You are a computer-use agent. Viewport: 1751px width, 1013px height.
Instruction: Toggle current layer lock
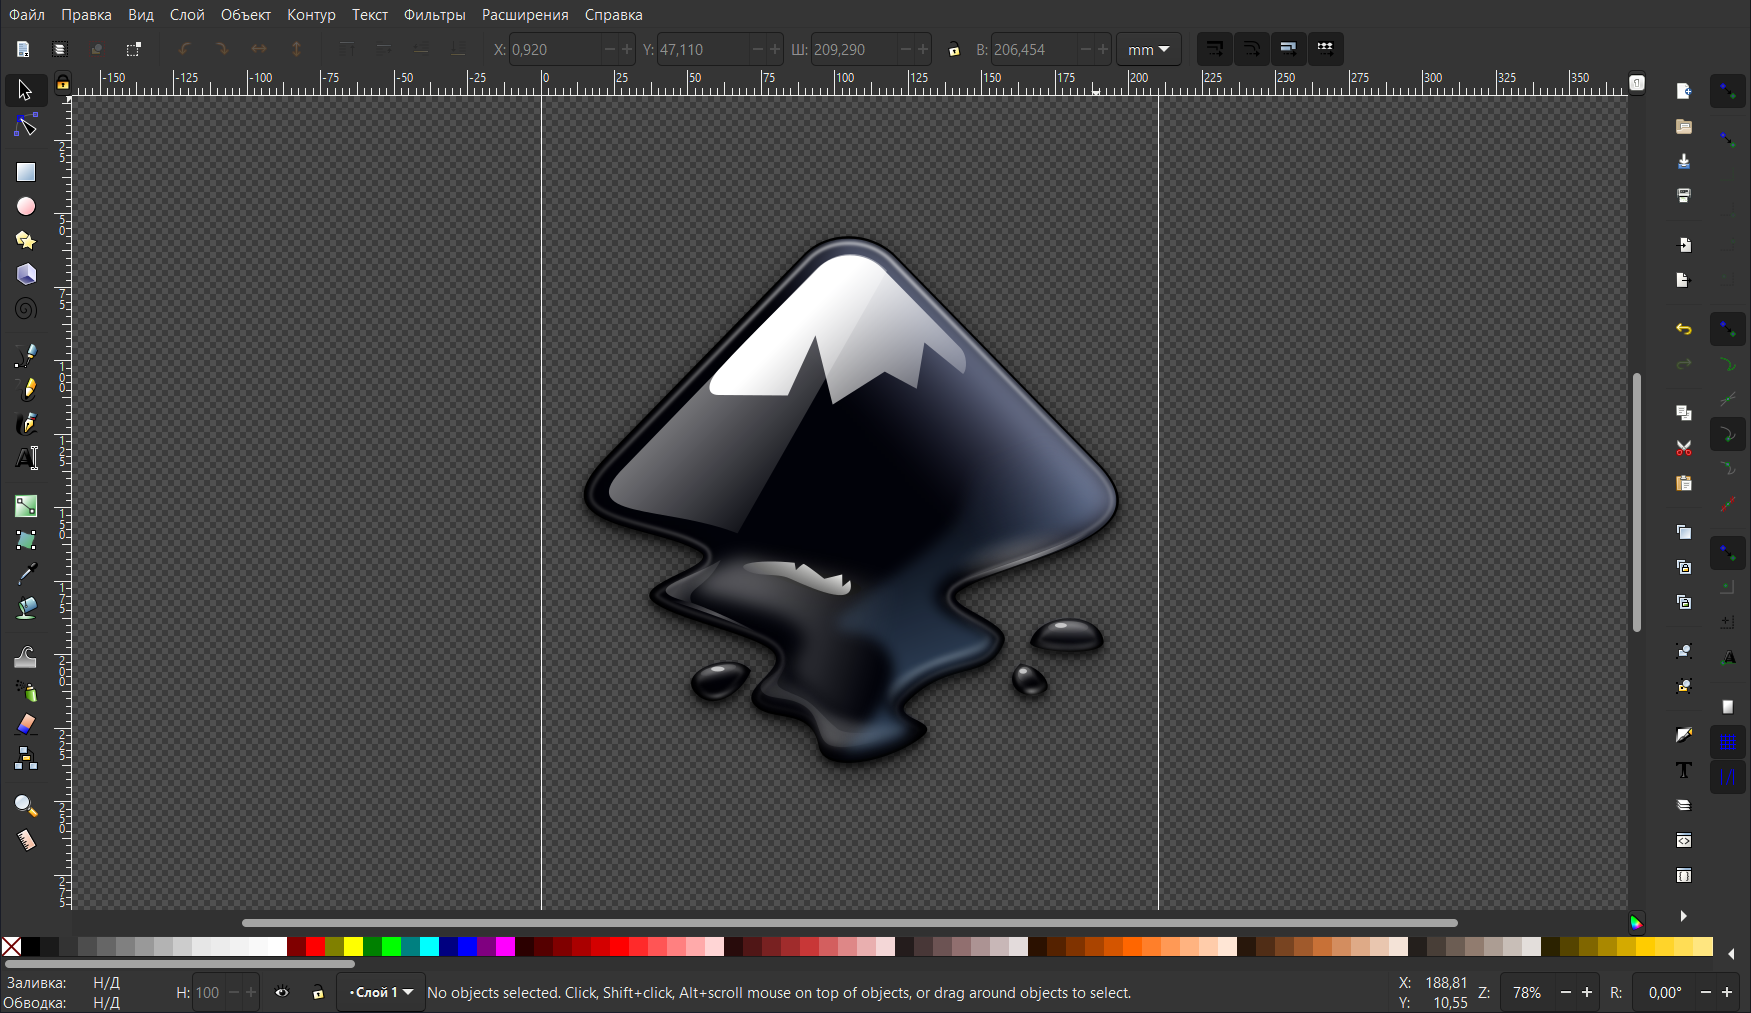coord(318,993)
